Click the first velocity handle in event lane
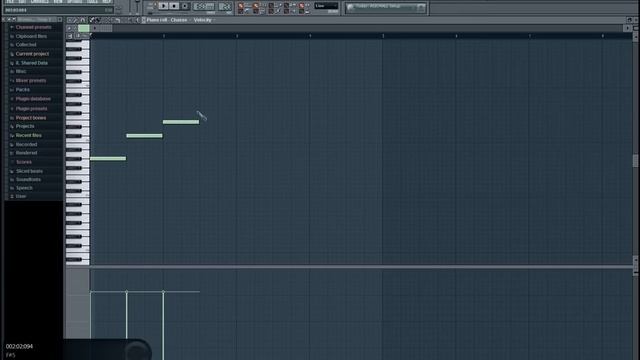Viewport: 640px width, 360px height. [91, 291]
